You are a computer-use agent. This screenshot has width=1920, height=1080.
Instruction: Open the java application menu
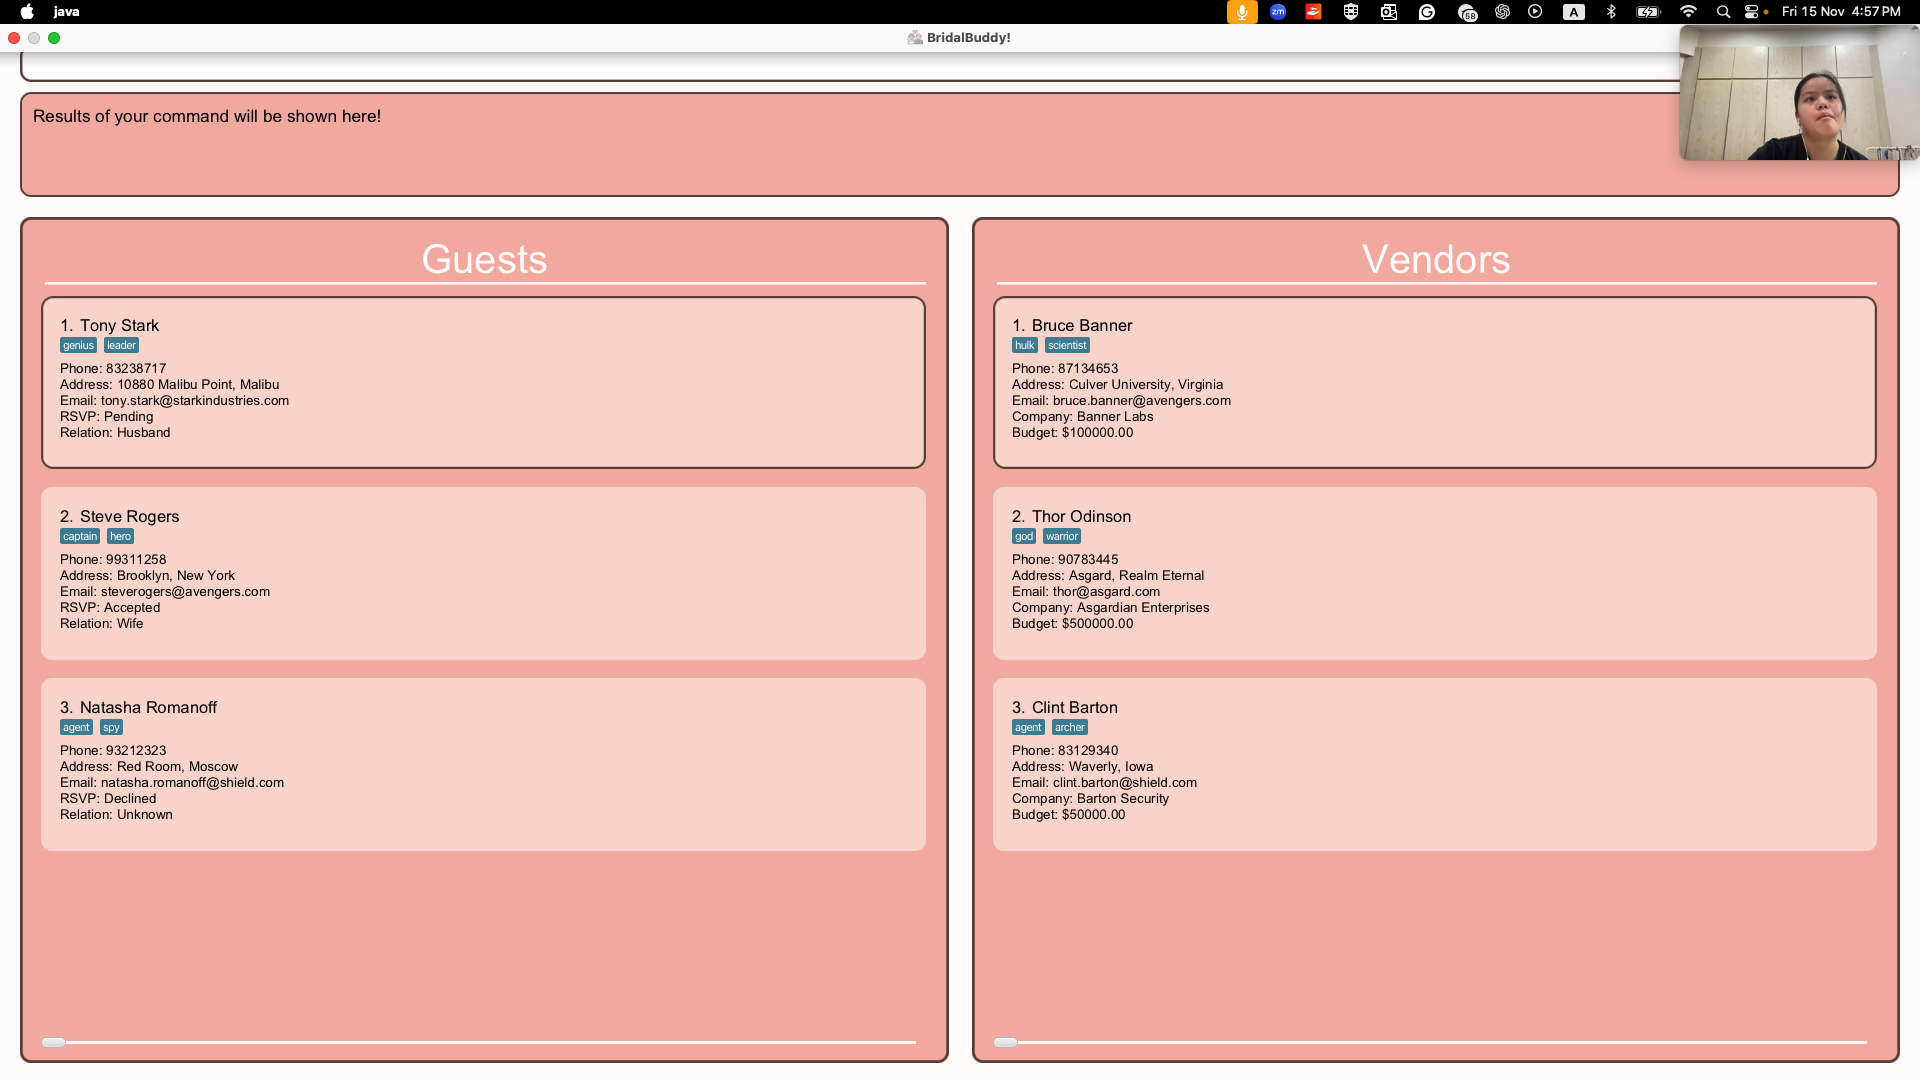coord(66,12)
